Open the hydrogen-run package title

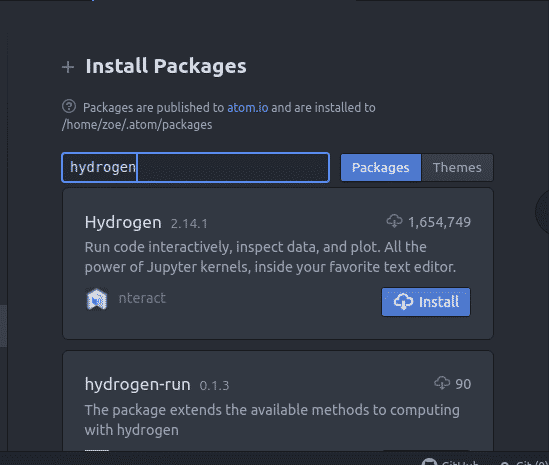[x=138, y=384]
